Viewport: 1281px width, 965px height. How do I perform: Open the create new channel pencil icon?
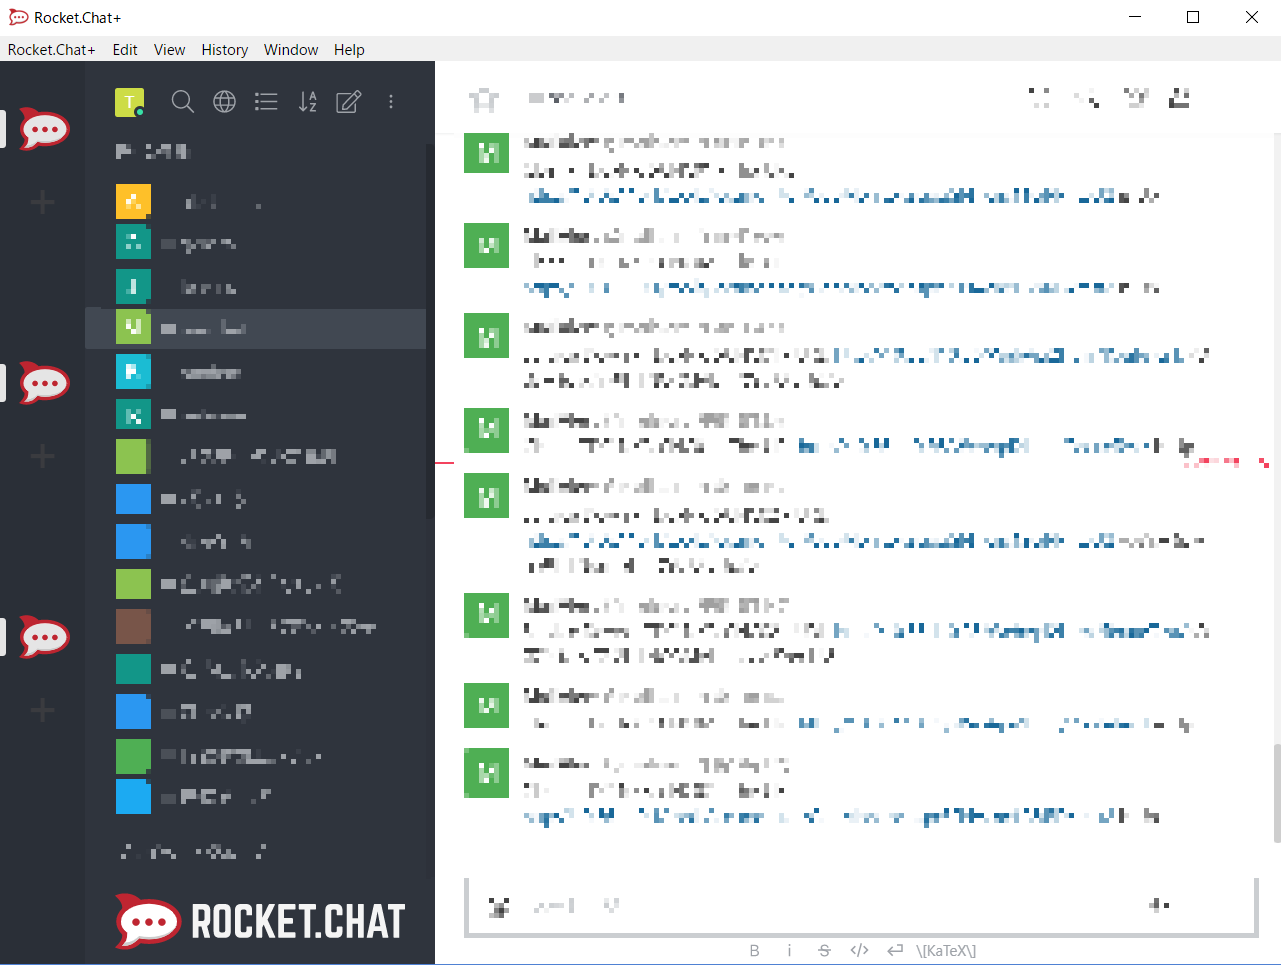(348, 101)
